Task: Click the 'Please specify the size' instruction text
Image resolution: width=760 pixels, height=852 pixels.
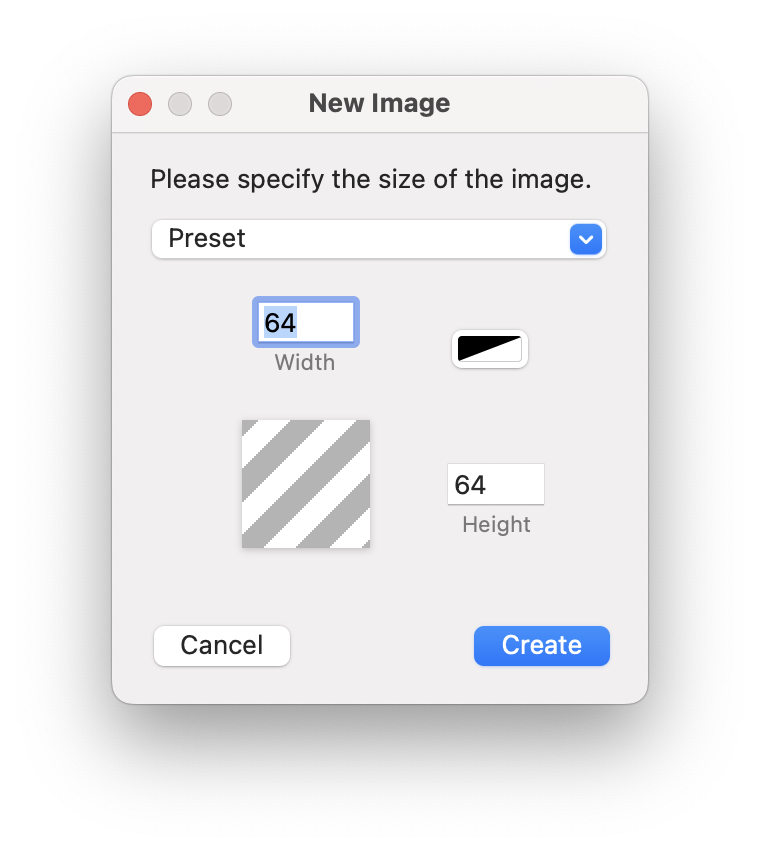Action: click(x=371, y=180)
